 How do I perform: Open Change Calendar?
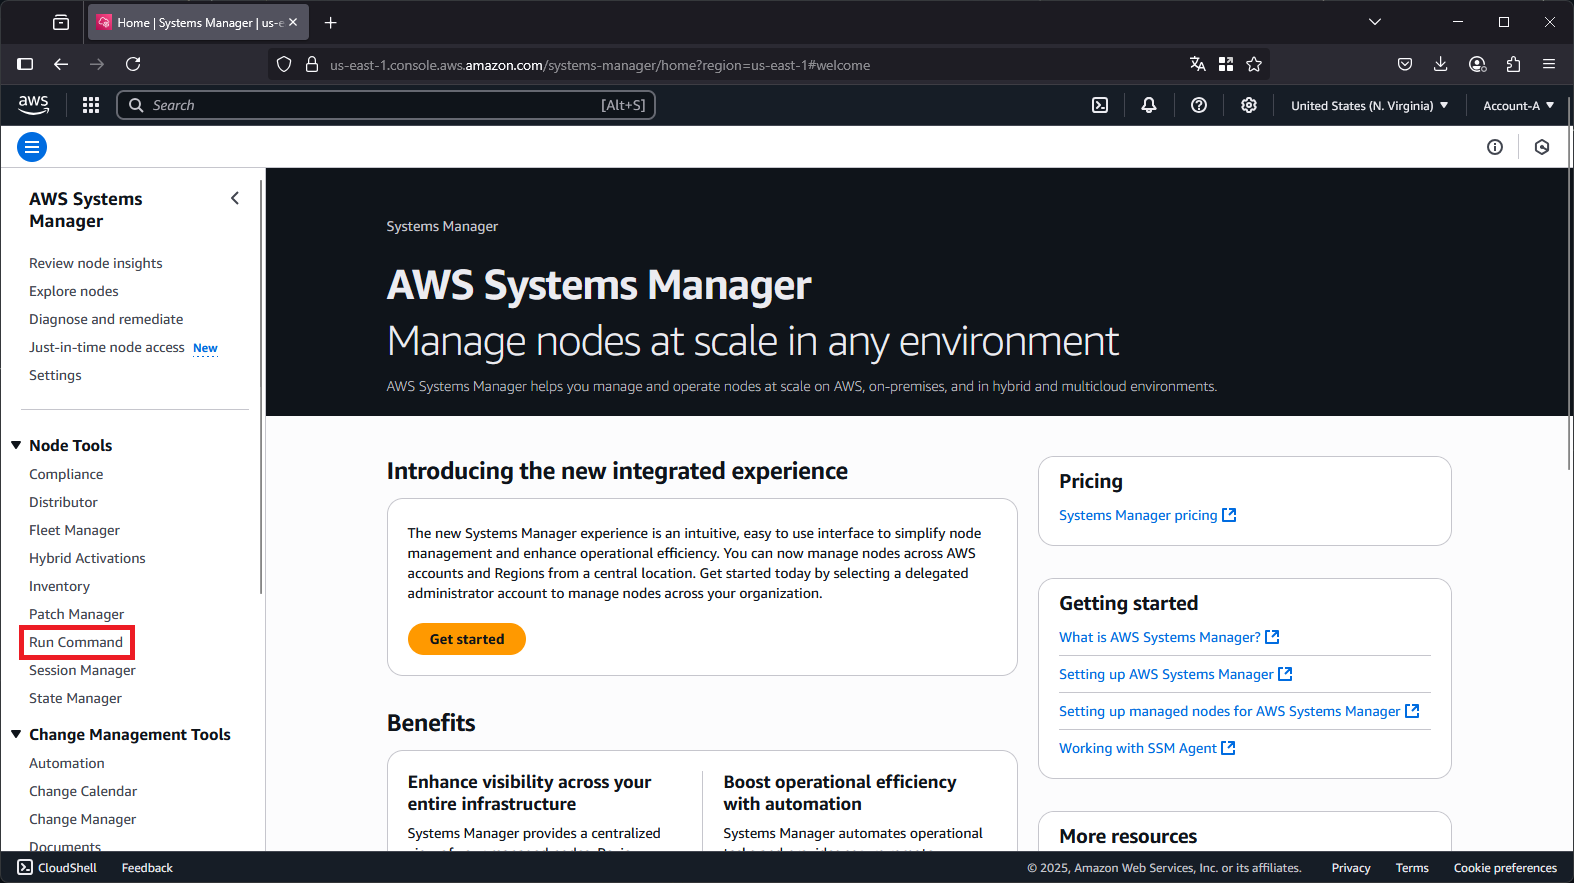(x=83, y=791)
